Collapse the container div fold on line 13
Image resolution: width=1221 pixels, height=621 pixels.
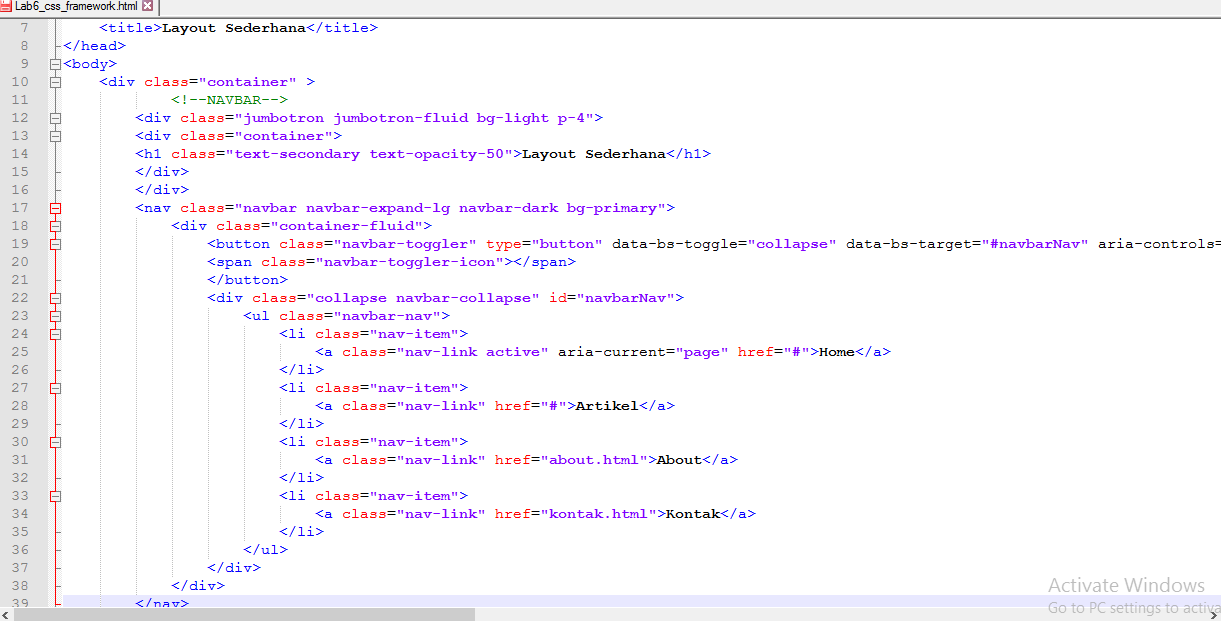55,135
